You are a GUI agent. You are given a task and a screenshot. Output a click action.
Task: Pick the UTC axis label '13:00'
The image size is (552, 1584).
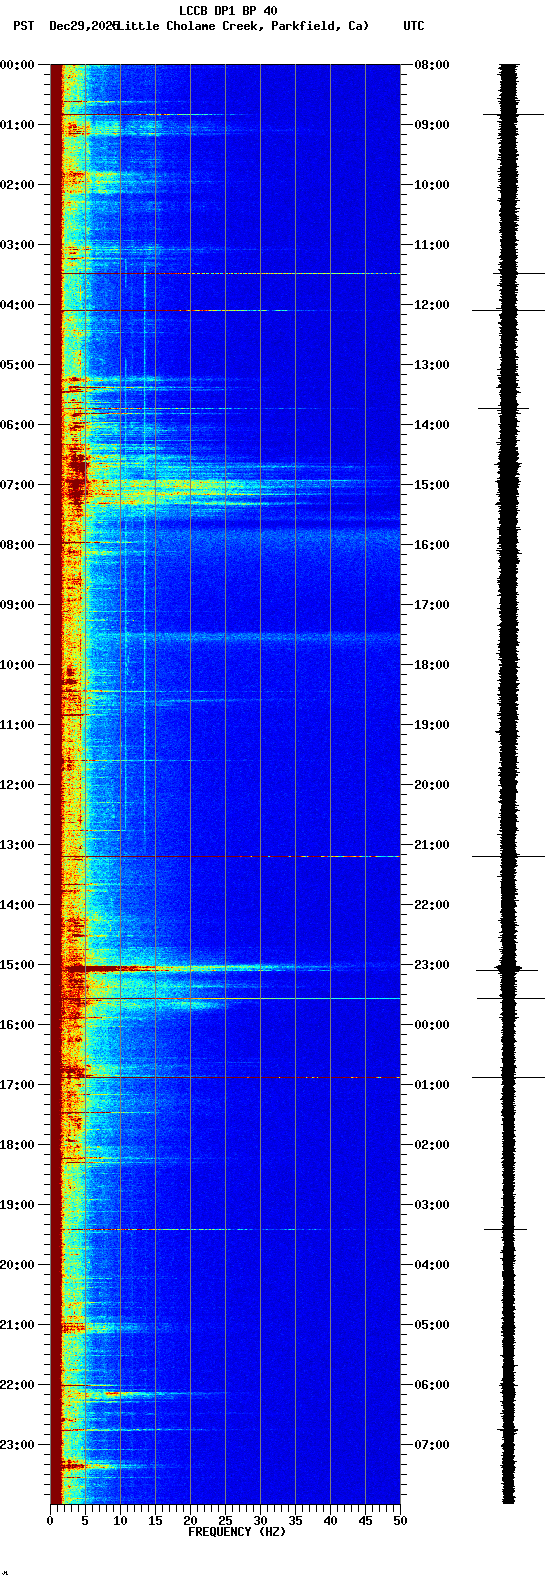coord(432,365)
